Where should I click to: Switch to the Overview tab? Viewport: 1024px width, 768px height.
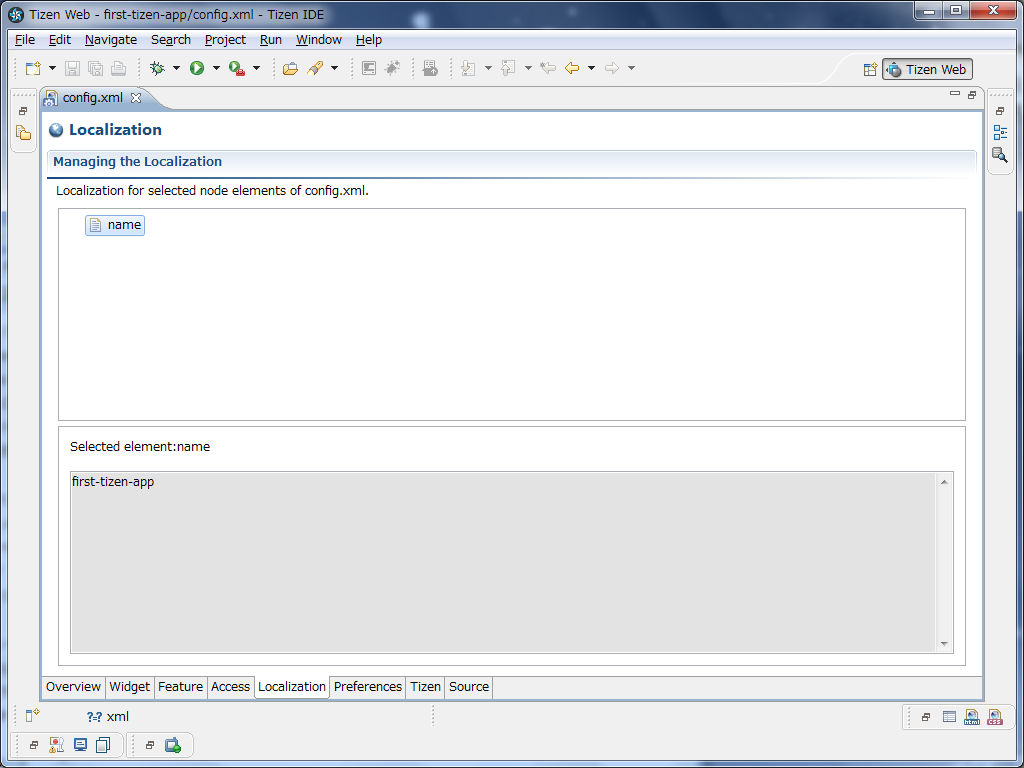(x=73, y=687)
